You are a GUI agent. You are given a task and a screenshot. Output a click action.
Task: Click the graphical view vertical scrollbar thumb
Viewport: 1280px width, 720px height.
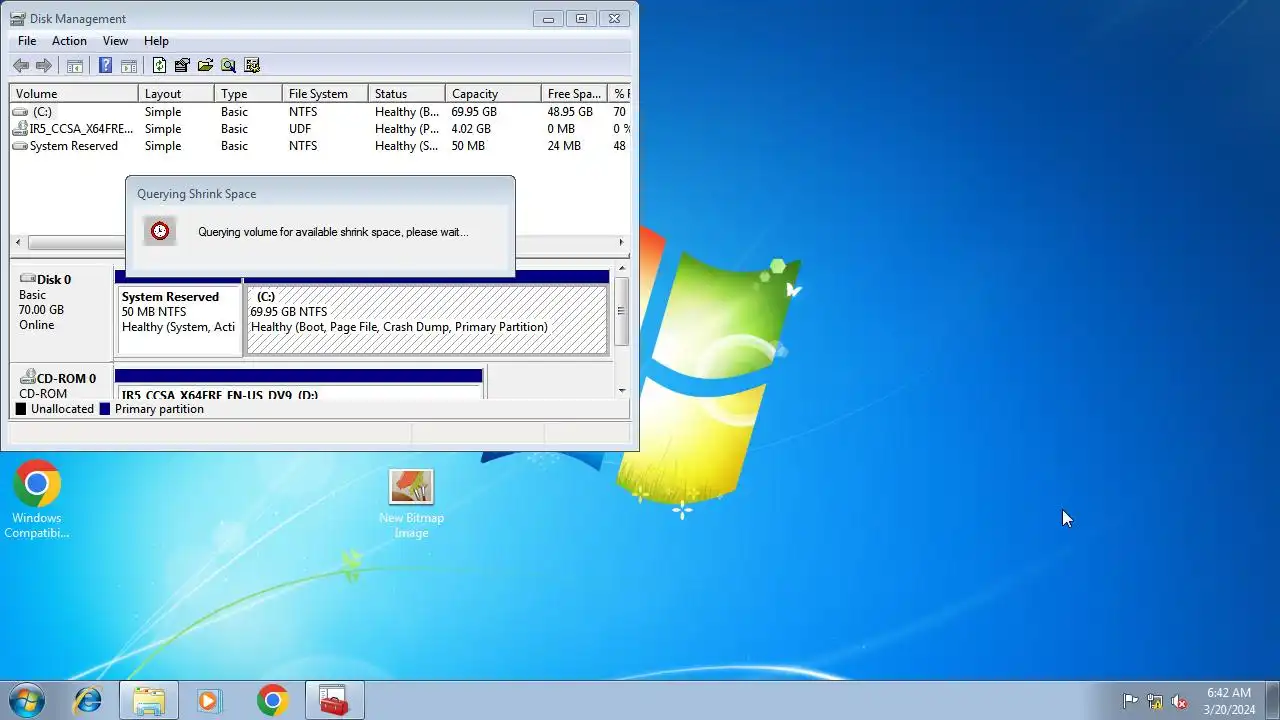point(622,312)
